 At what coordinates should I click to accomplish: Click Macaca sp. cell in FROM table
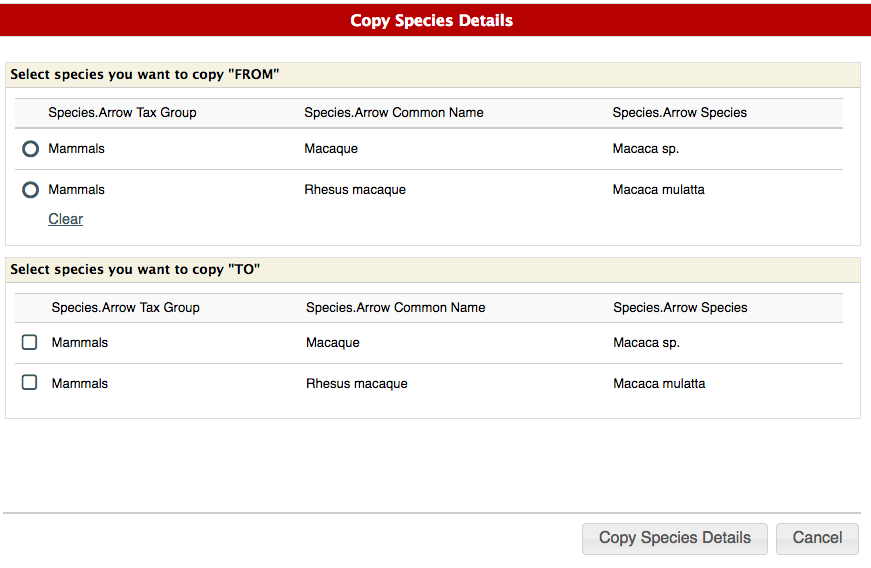point(646,149)
